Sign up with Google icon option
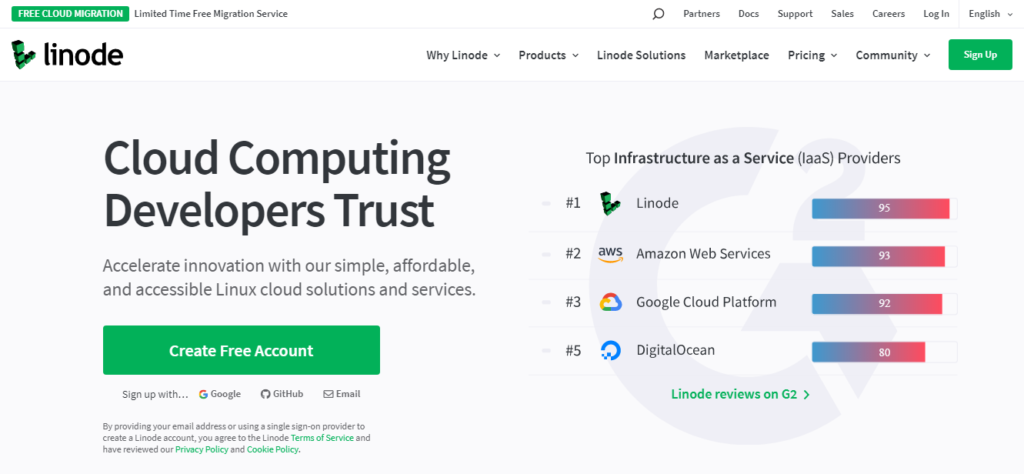The width and height of the screenshot is (1024, 474). [220, 394]
